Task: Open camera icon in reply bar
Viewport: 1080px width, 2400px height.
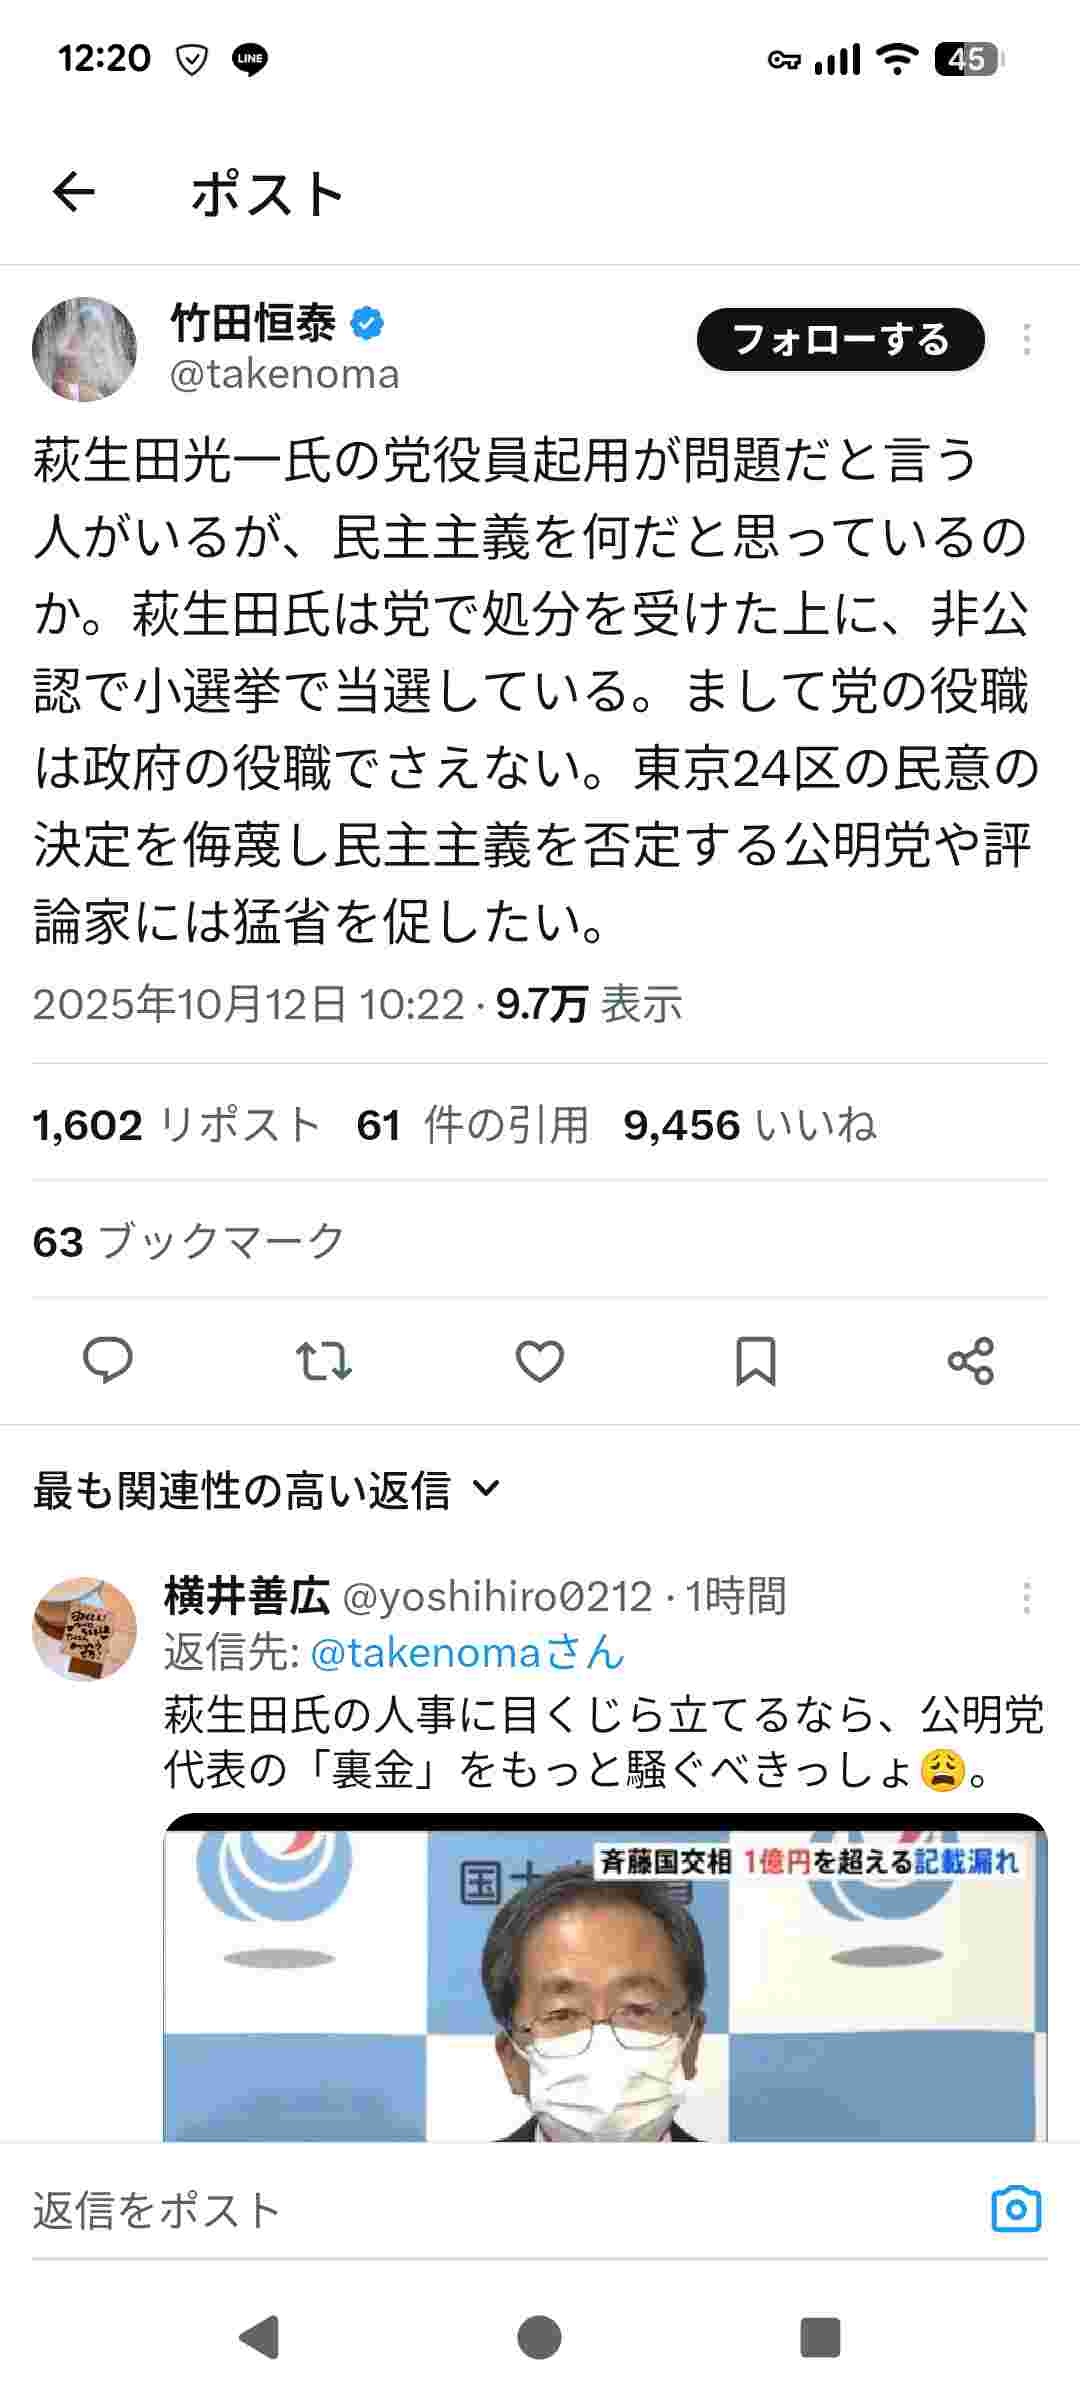Action: [1016, 2208]
